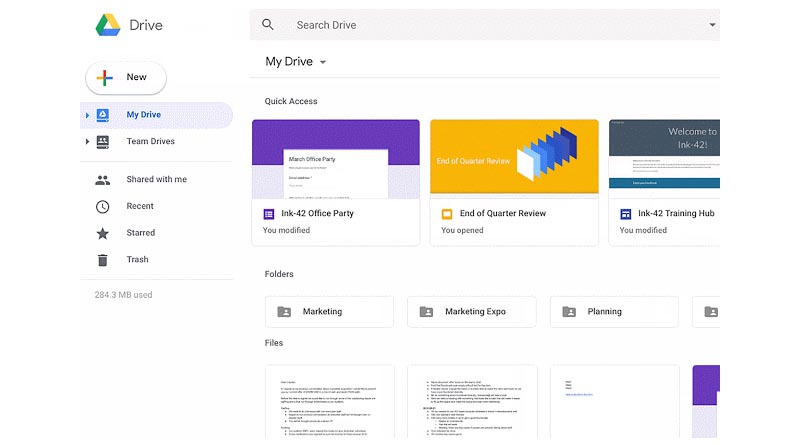Screen dimensions: 800x445
Task: Click the Team Drives sidebar icon
Action: (x=103, y=141)
